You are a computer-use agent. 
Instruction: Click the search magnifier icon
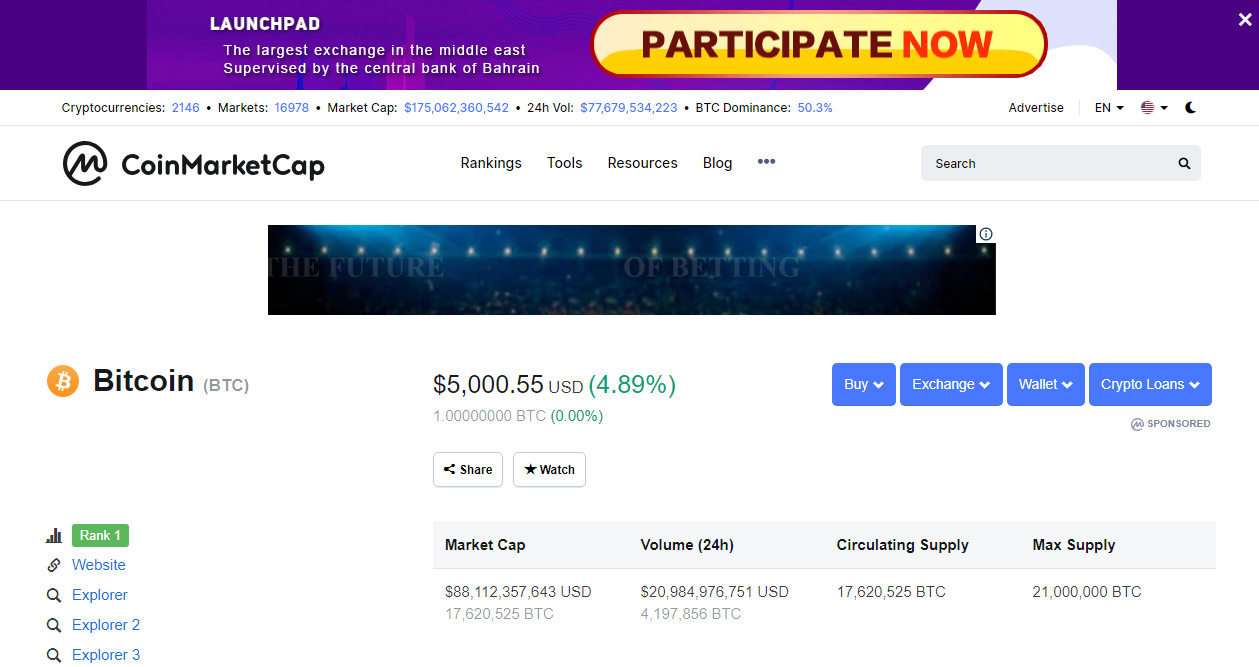pos(1184,163)
